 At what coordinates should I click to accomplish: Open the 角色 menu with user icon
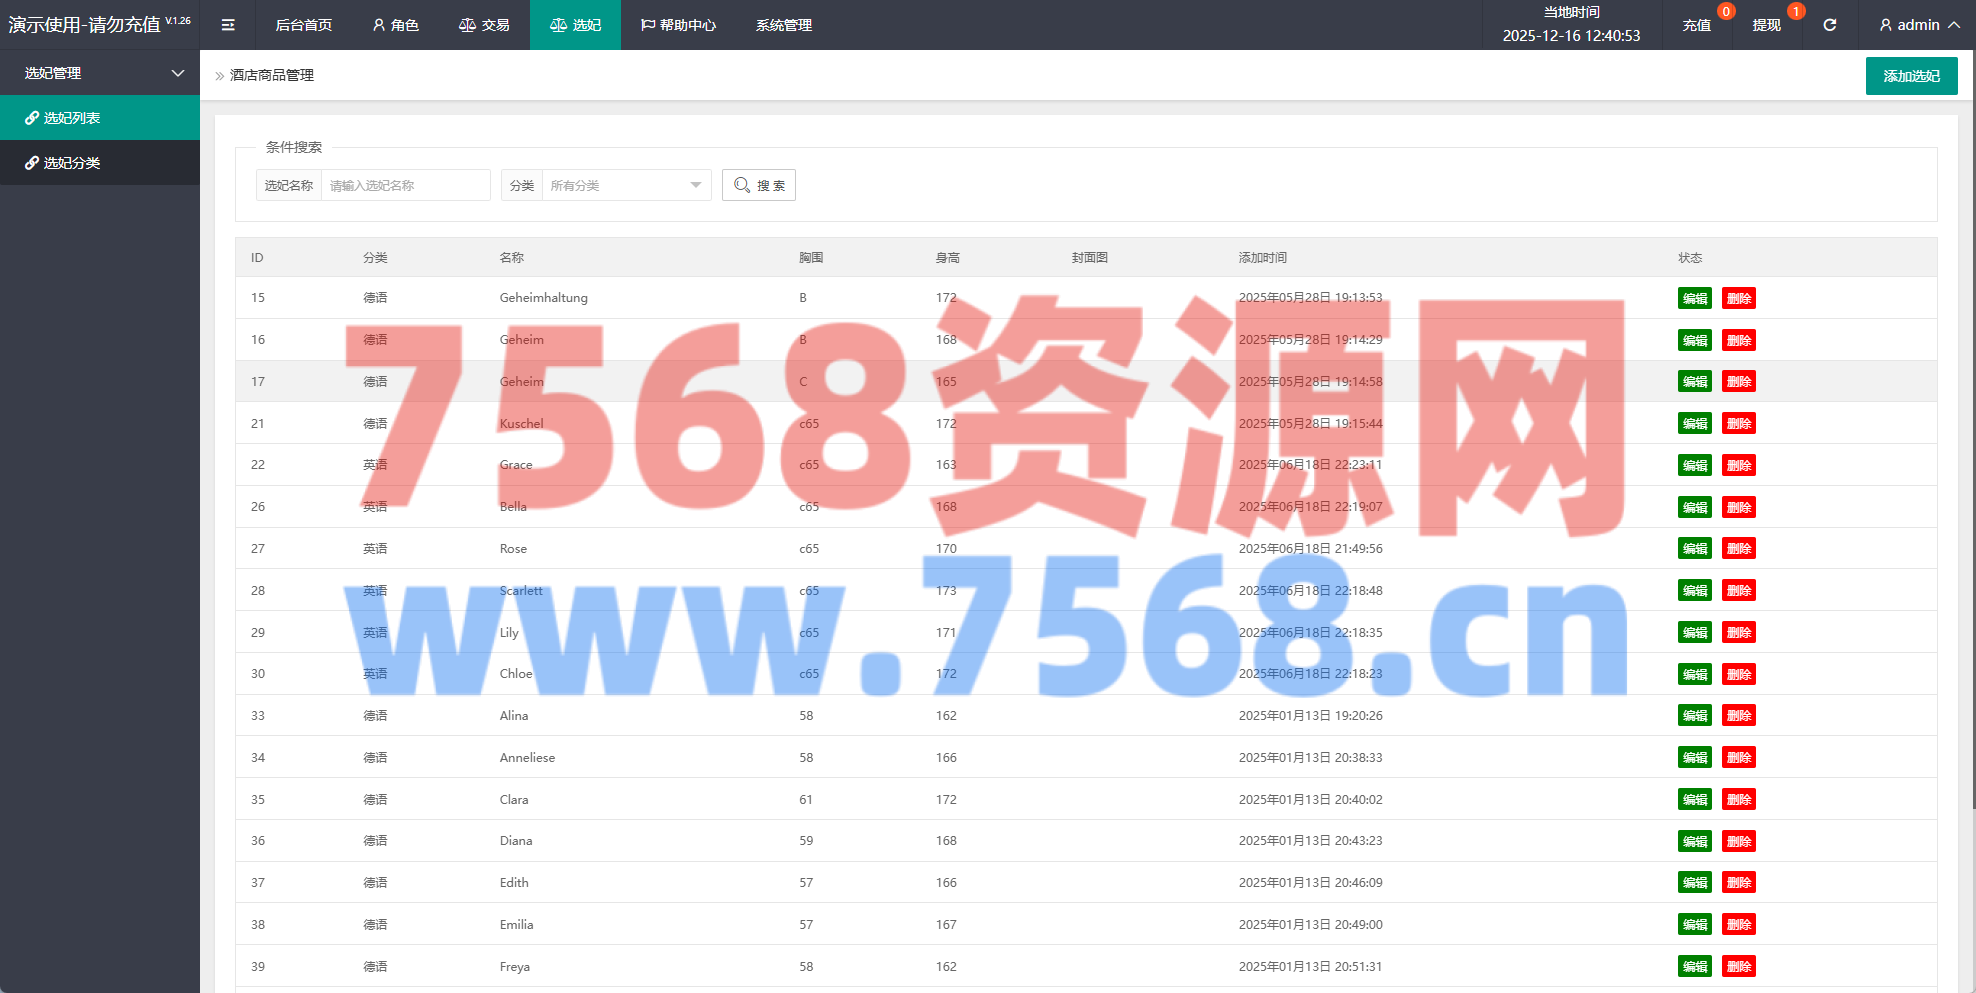[x=395, y=25]
